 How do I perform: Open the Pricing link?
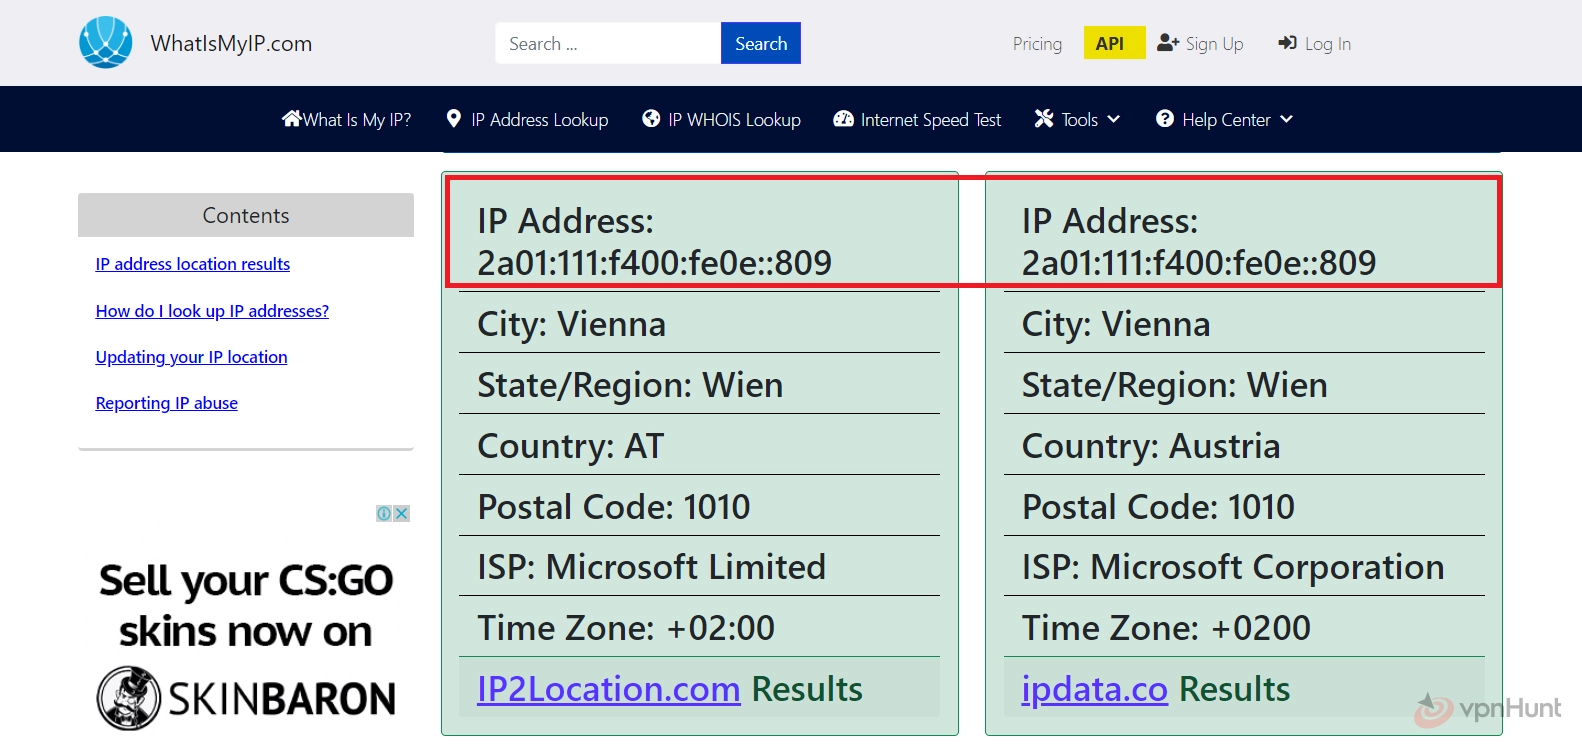pyautogui.click(x=1037, y=44)
